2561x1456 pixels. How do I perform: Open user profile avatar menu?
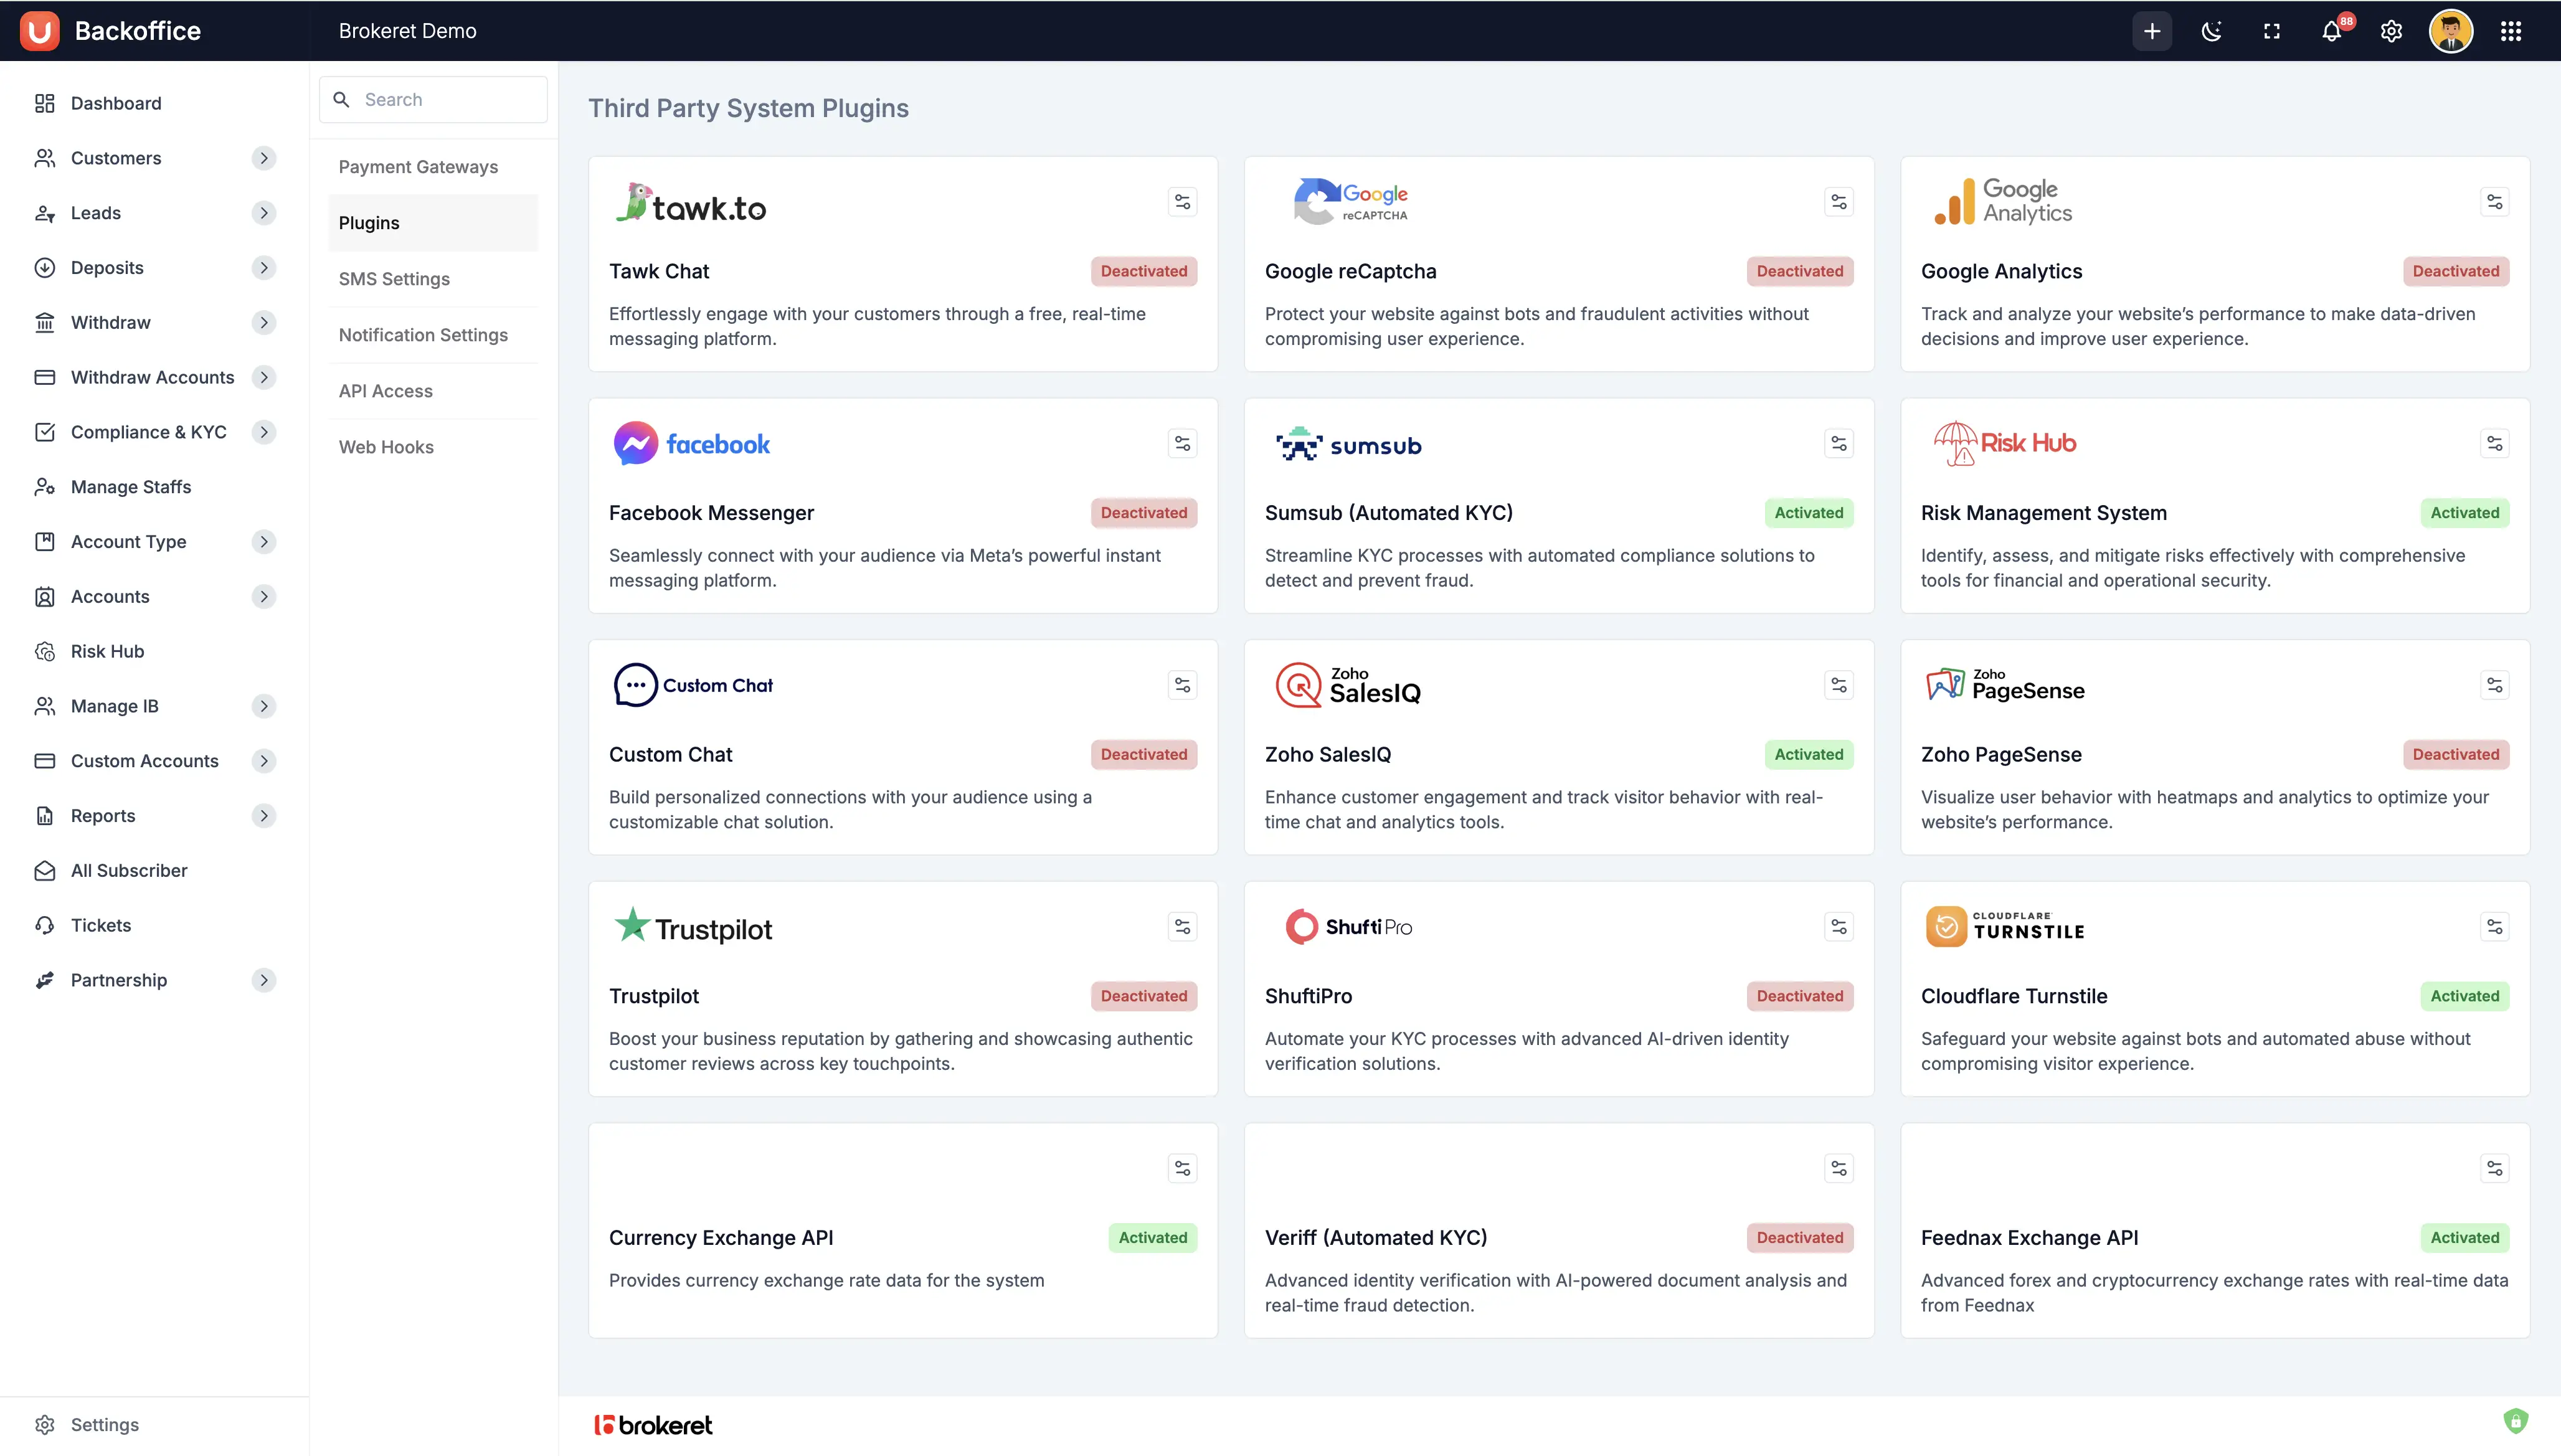click(x=2450, y=31)
